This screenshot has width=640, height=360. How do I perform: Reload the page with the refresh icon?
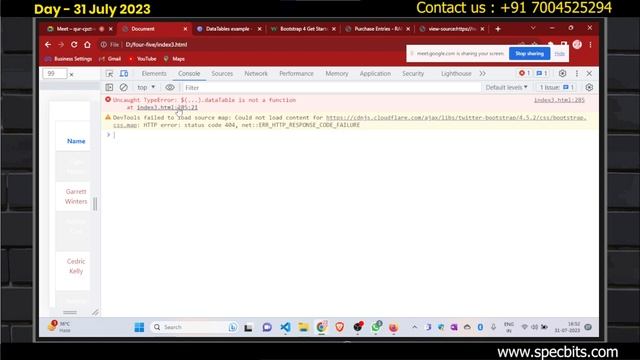74,44
